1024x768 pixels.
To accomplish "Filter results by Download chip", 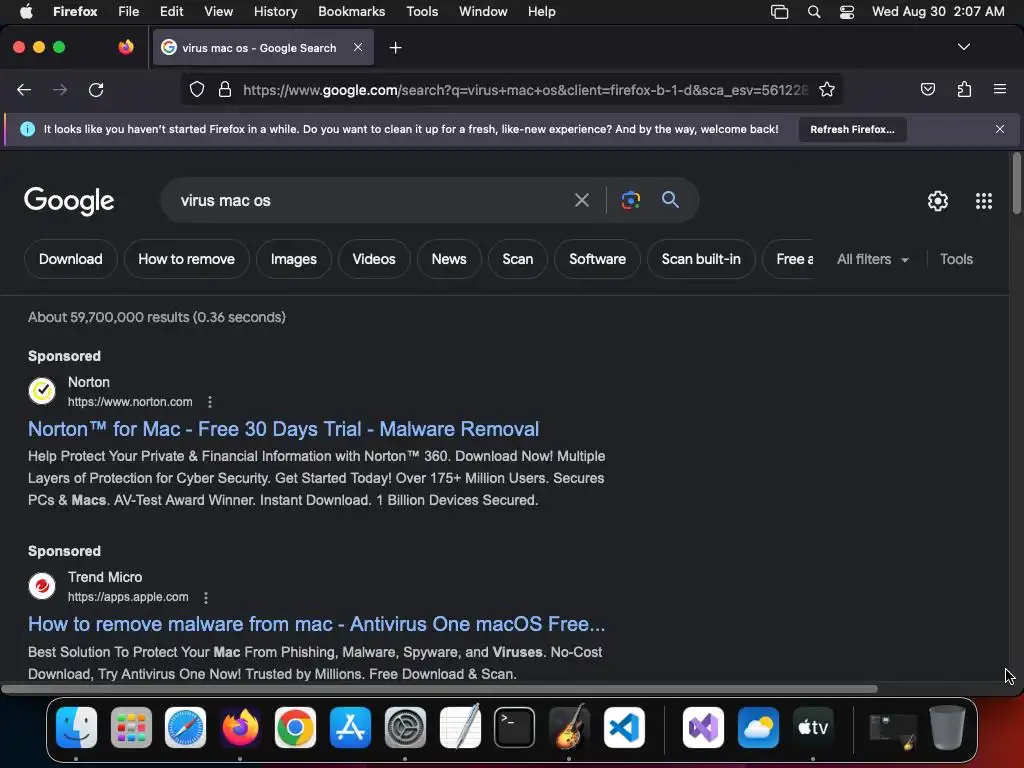I will point(71,259).
